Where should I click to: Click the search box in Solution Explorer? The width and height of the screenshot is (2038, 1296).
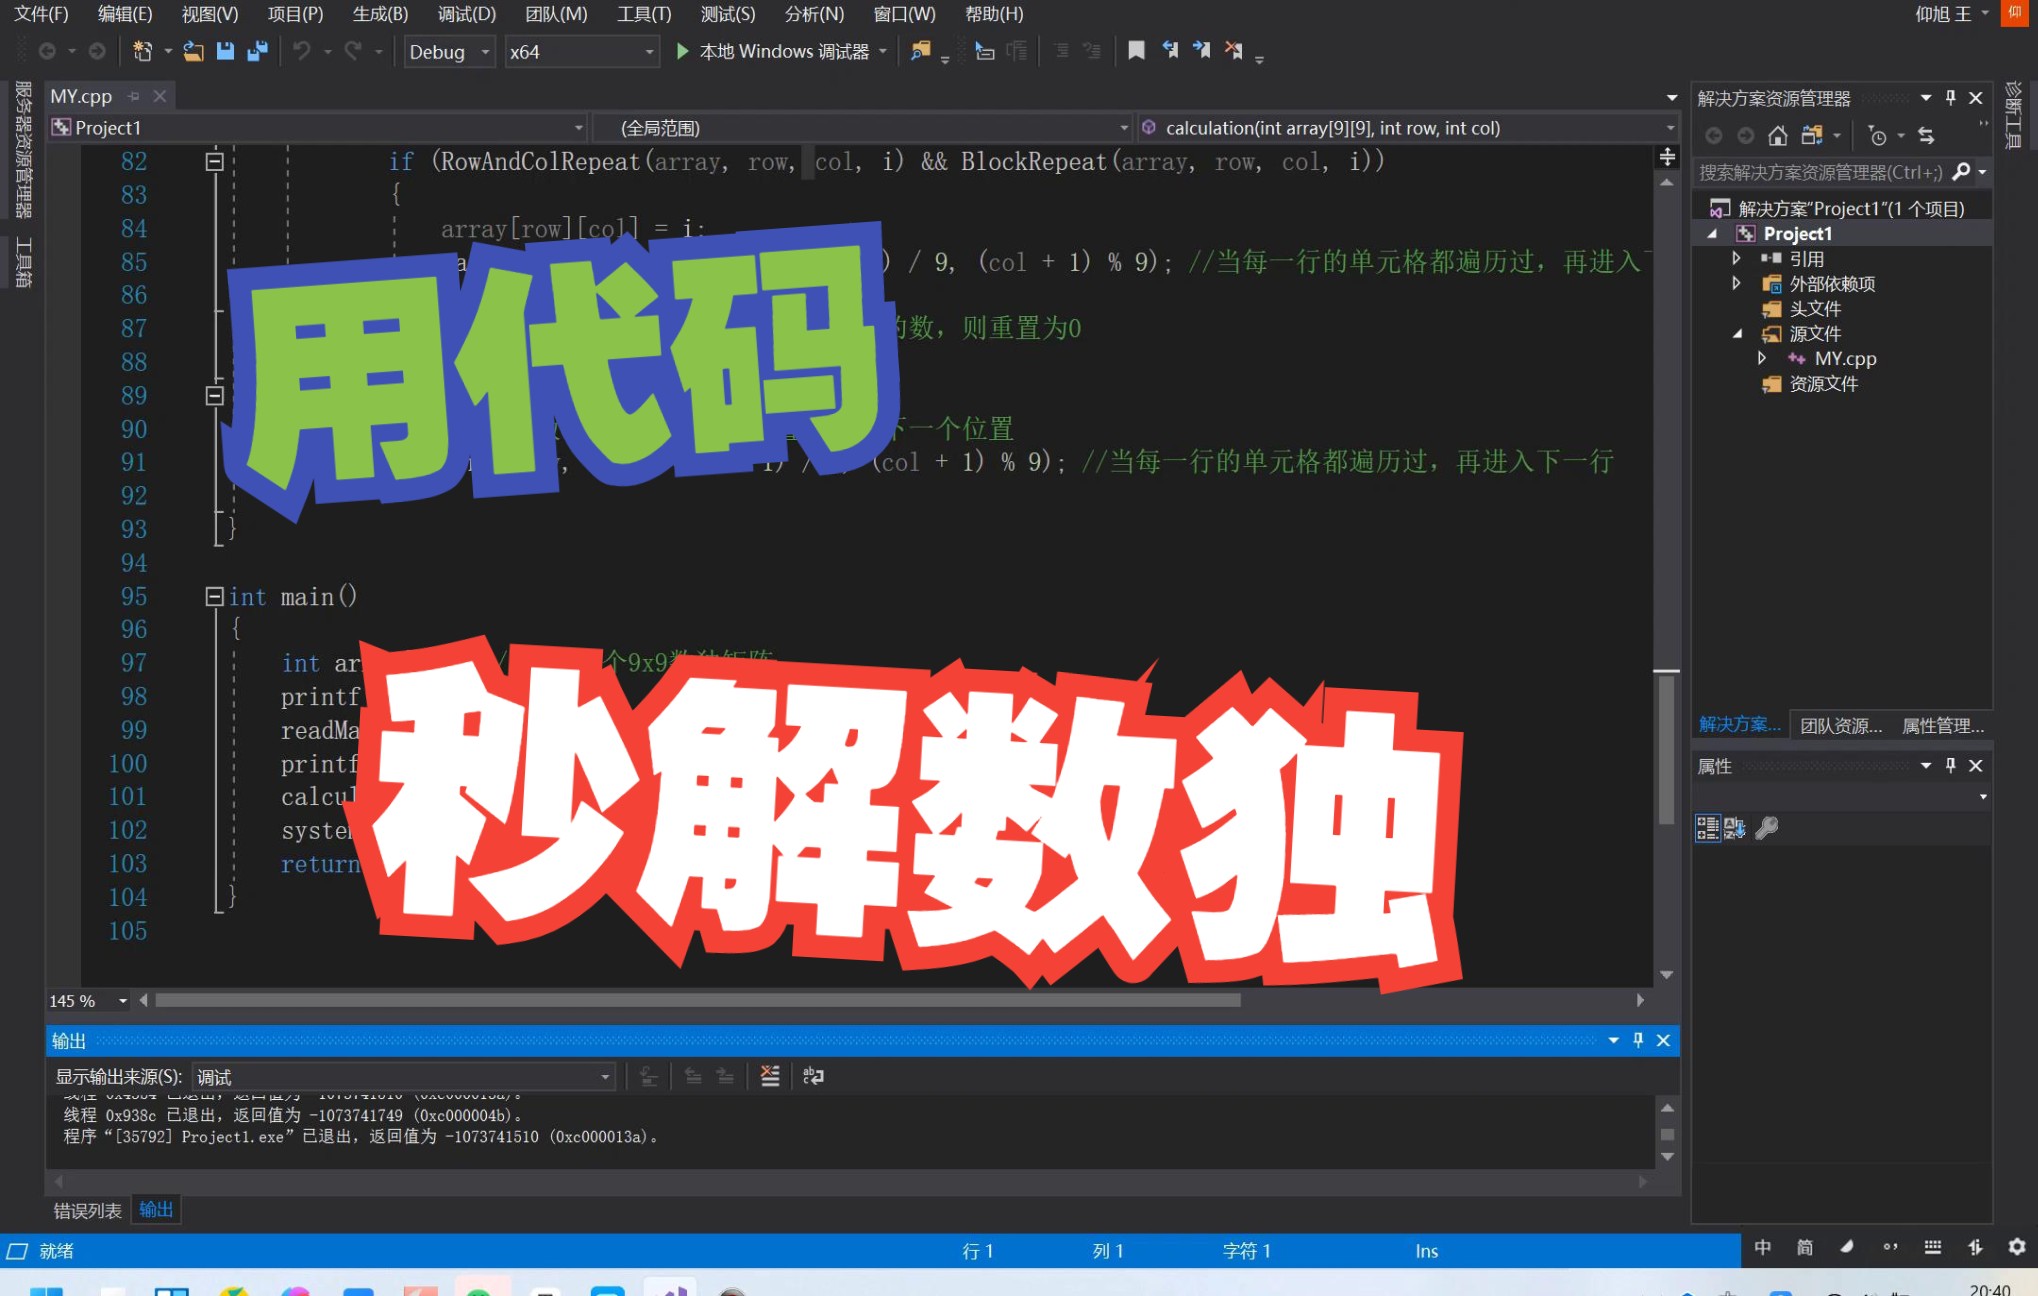click(1820, 172)
